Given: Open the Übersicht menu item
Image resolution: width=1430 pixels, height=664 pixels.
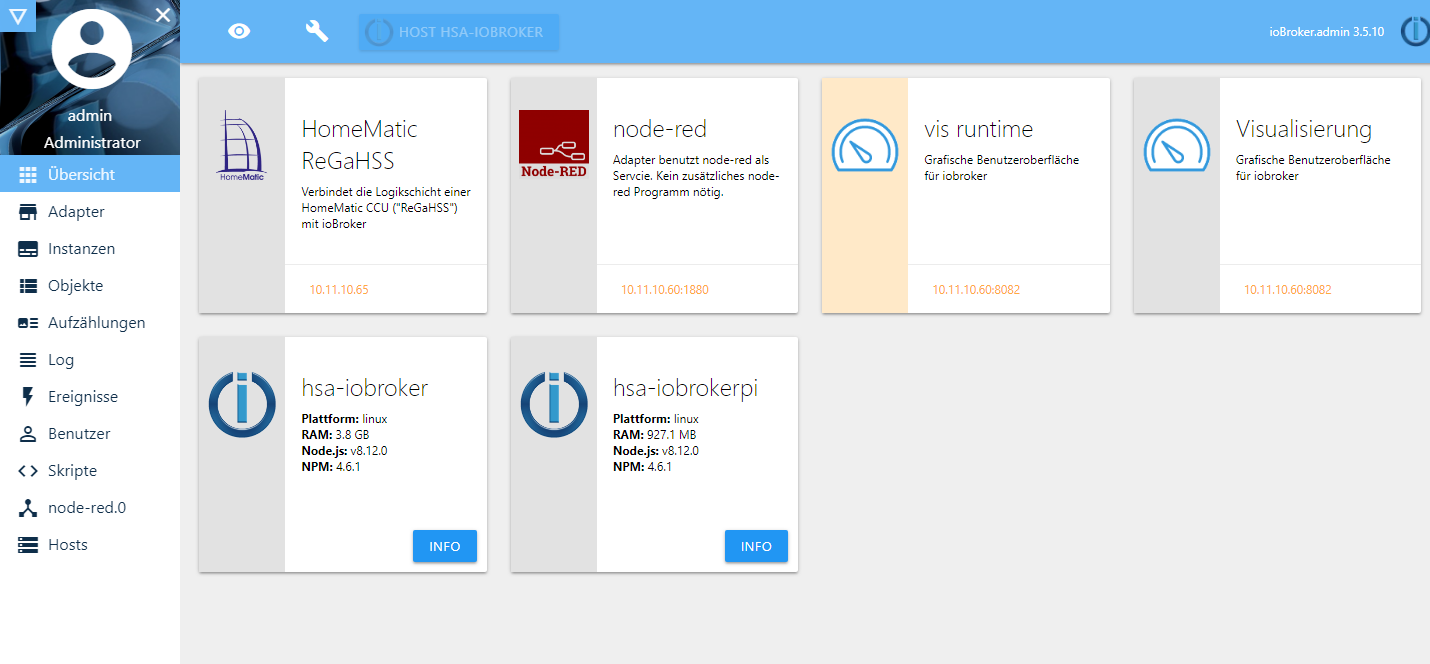Looking at the screenshot, I should point(90,174).
